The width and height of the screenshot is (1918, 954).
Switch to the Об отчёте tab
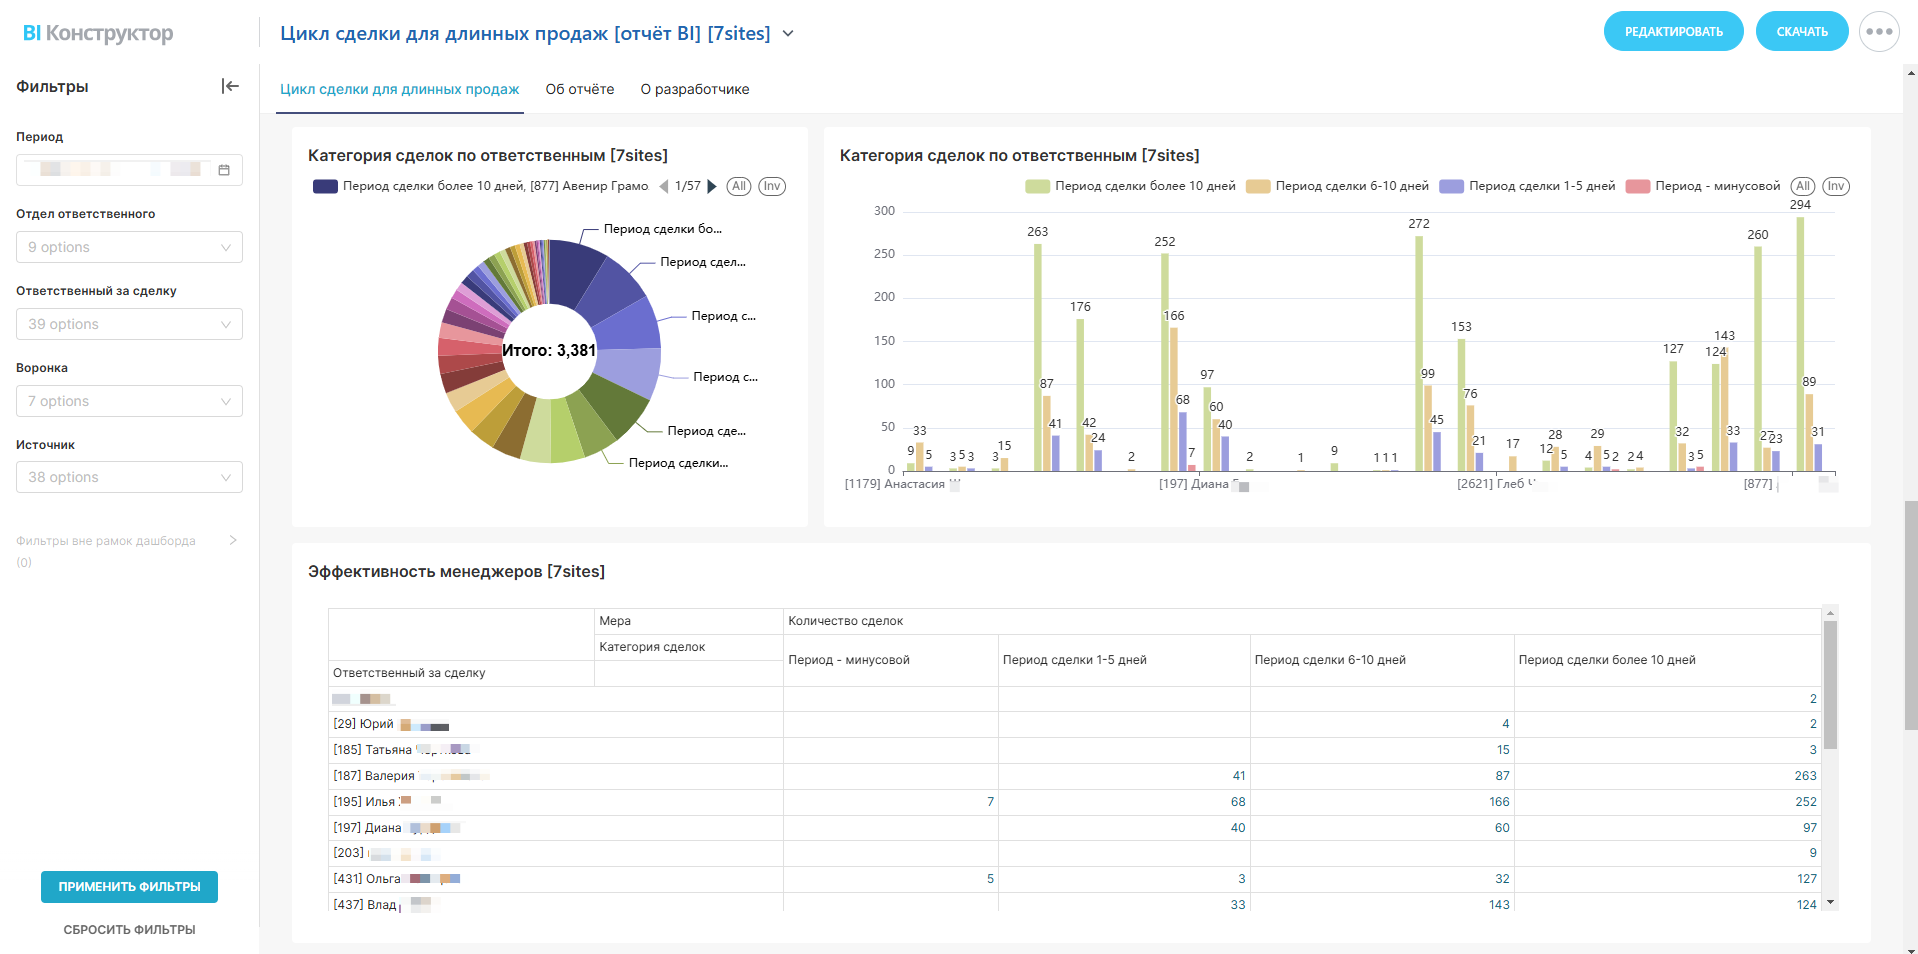tap(580, 89)
